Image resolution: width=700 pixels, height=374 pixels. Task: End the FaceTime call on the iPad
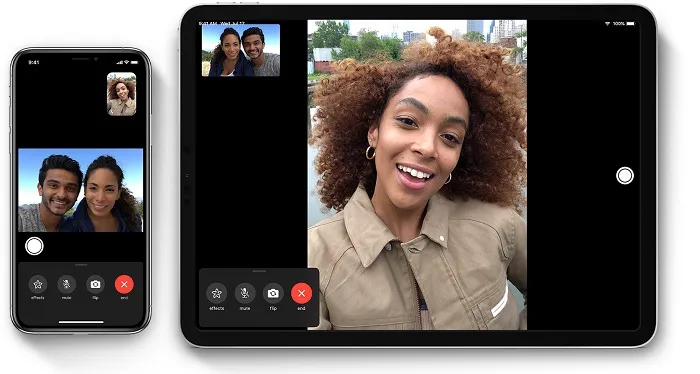pos(301,293)
